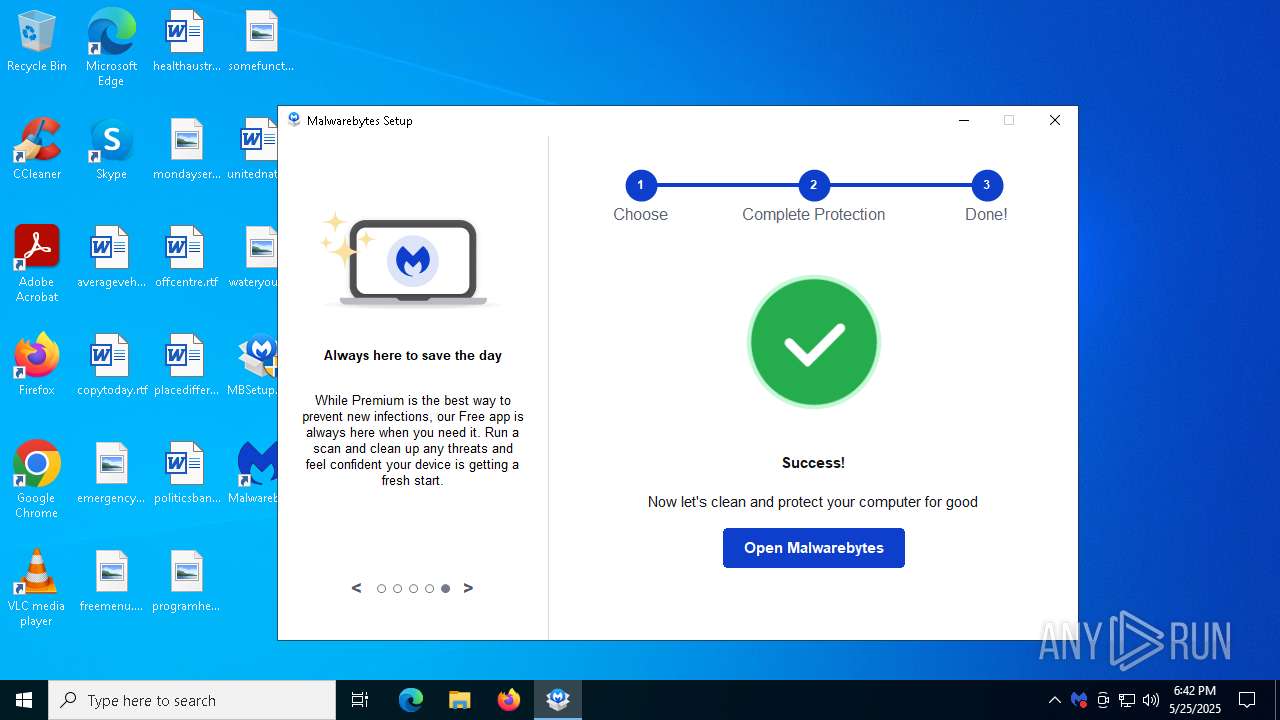The image size is (1280, 720).
Task: Select the offcentre.rtf document icon
Action: click(186, 258)
